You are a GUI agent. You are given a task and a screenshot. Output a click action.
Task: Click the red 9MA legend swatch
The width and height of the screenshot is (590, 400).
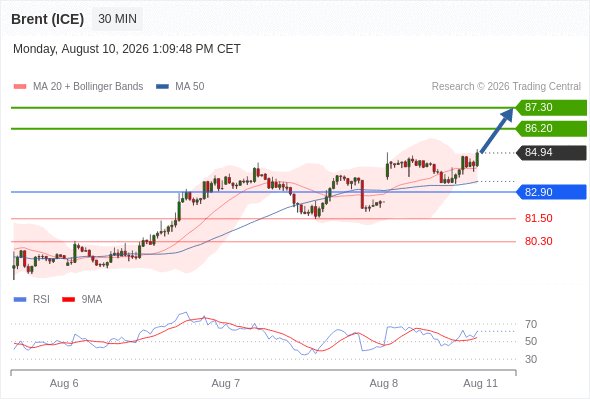coord(68,300)
